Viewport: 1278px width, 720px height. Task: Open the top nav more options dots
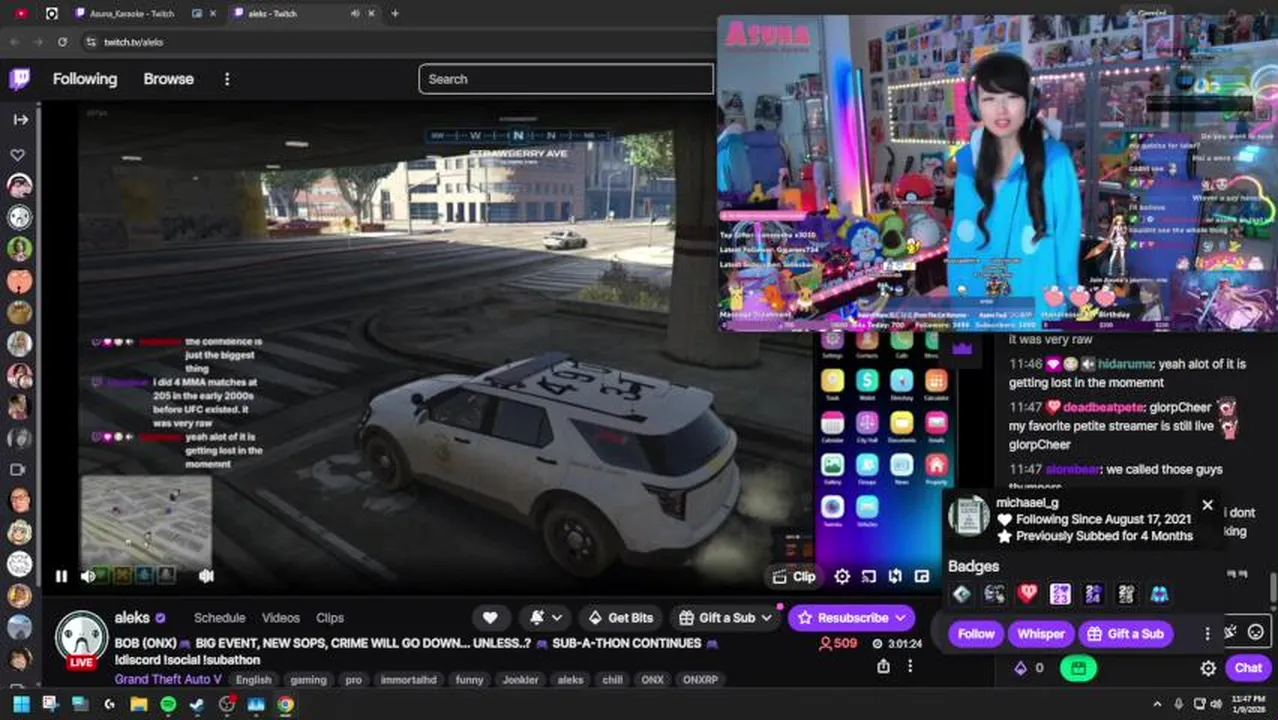227,79
